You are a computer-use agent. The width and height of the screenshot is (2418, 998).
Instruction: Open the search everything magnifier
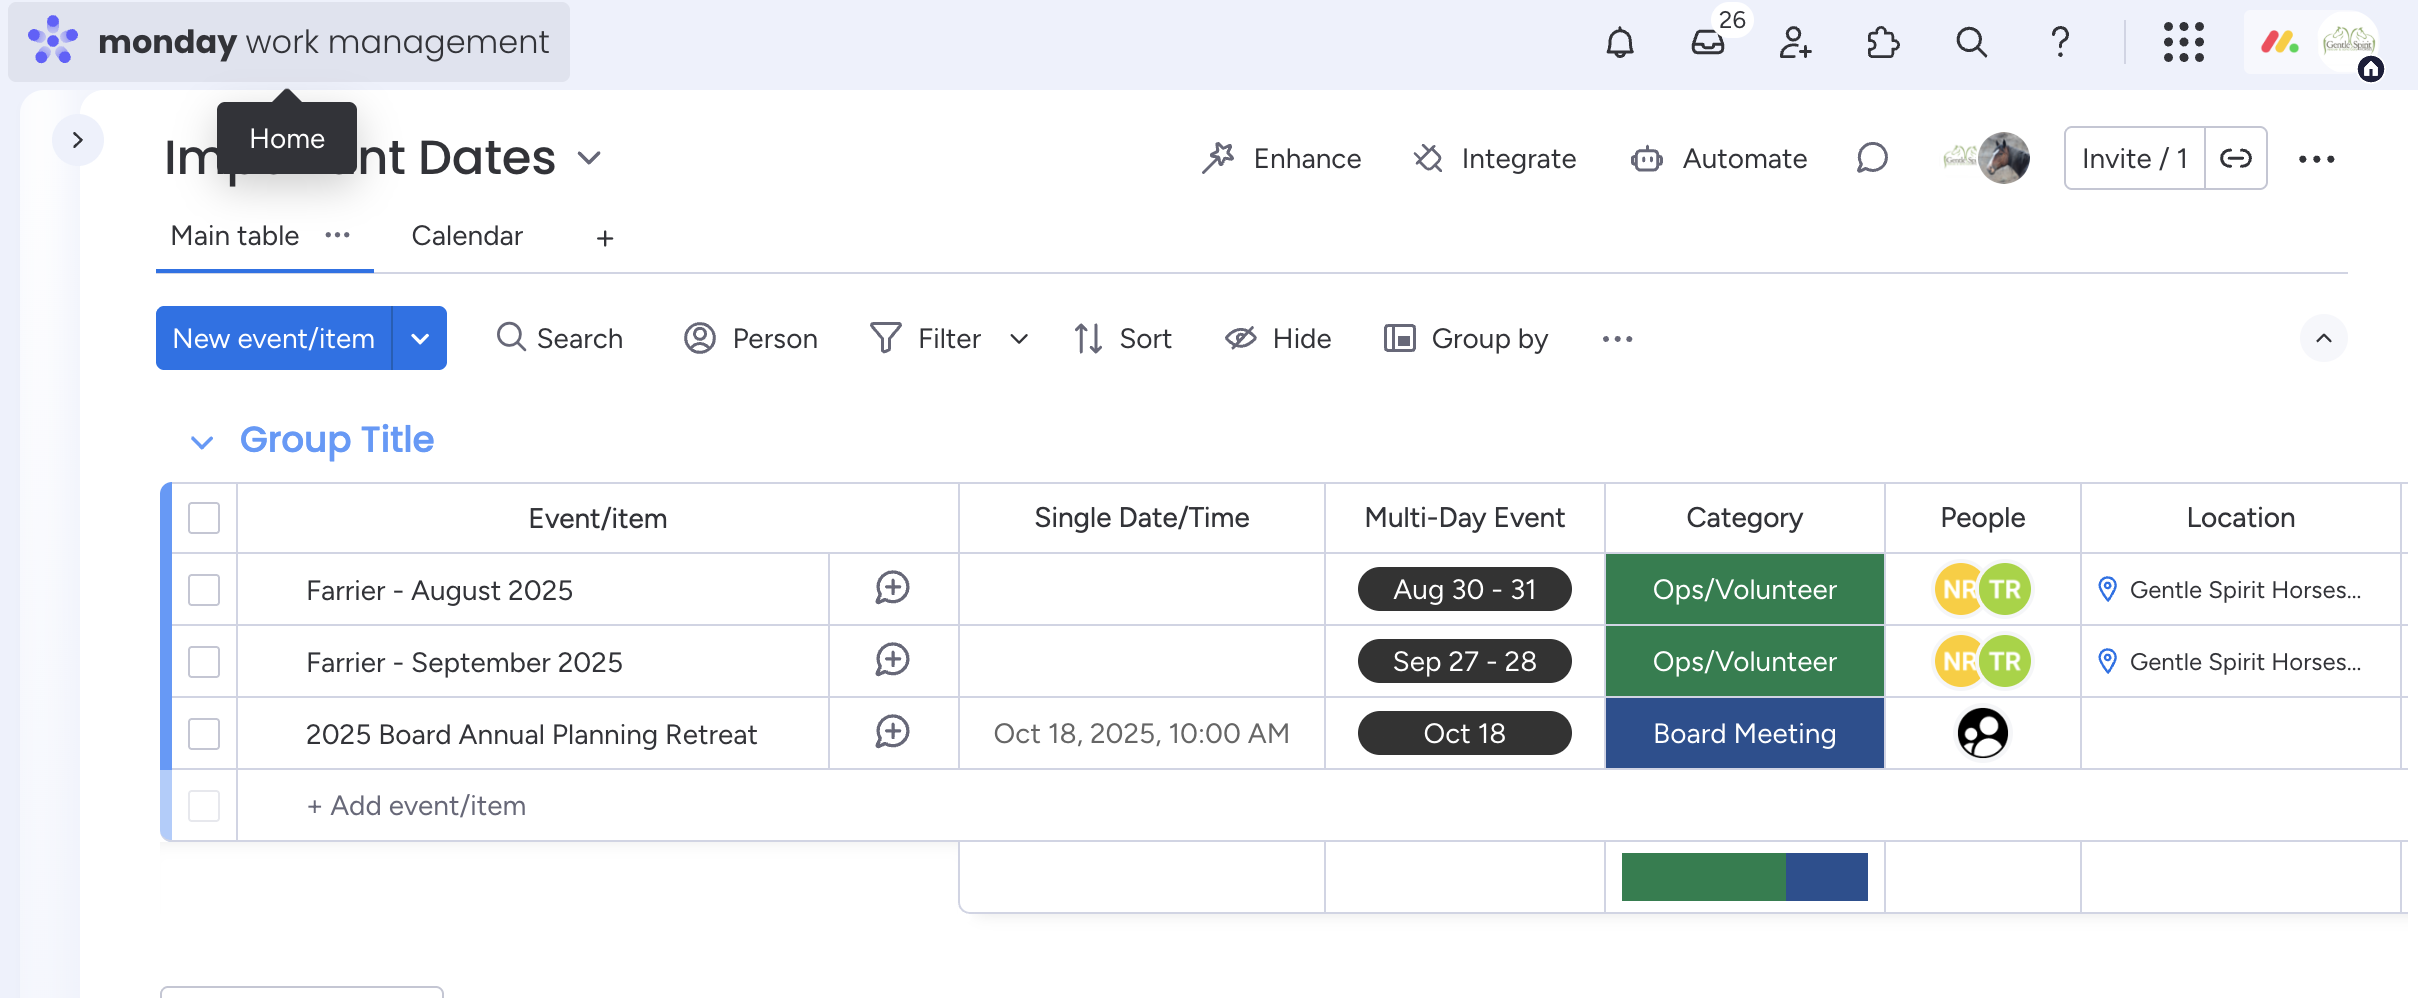coord(1971,43)
